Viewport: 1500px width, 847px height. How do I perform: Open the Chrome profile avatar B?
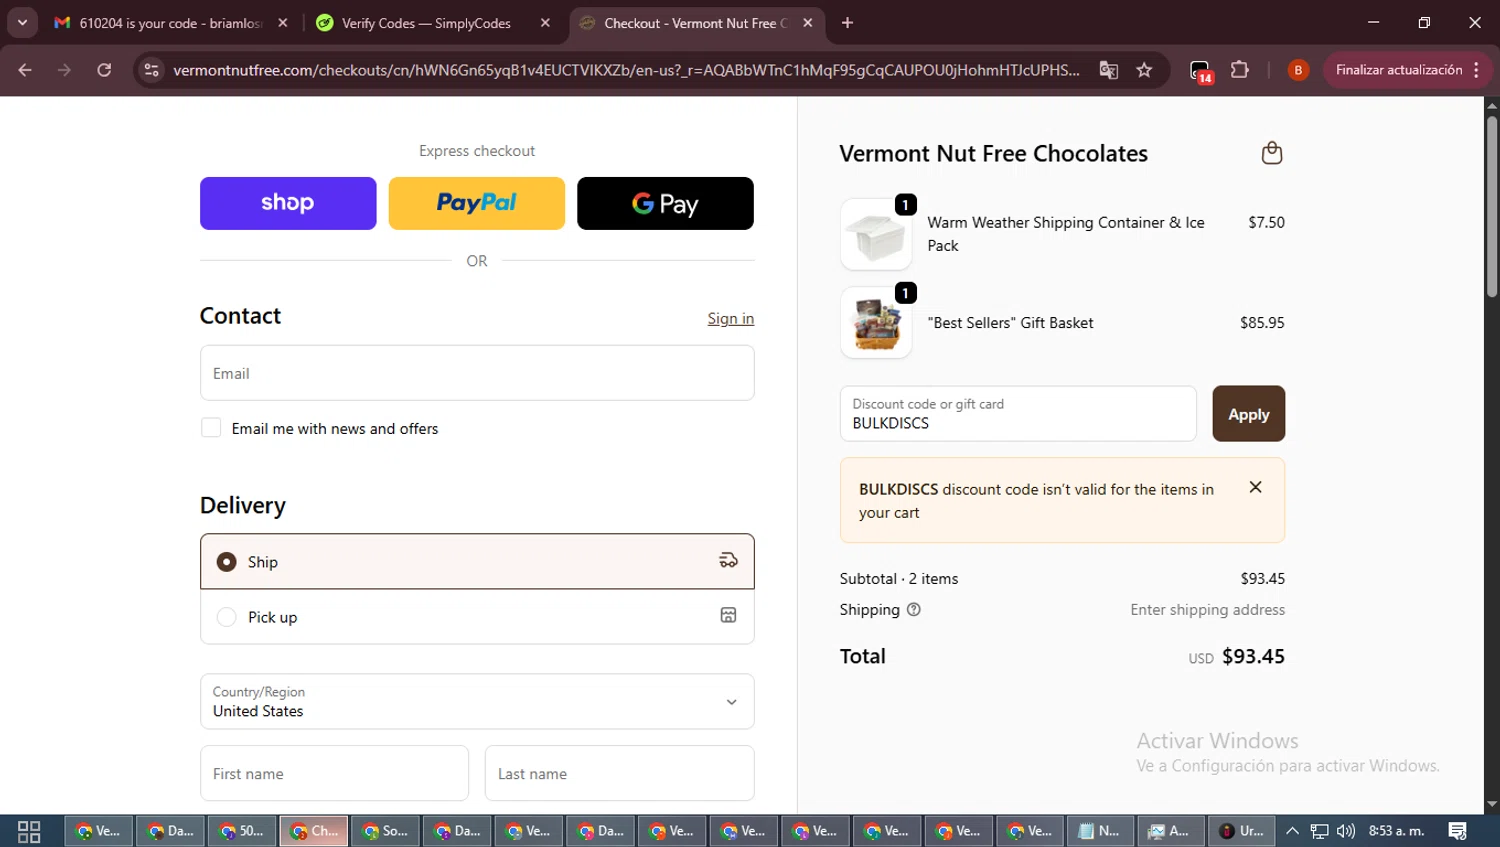(1298, 70)
